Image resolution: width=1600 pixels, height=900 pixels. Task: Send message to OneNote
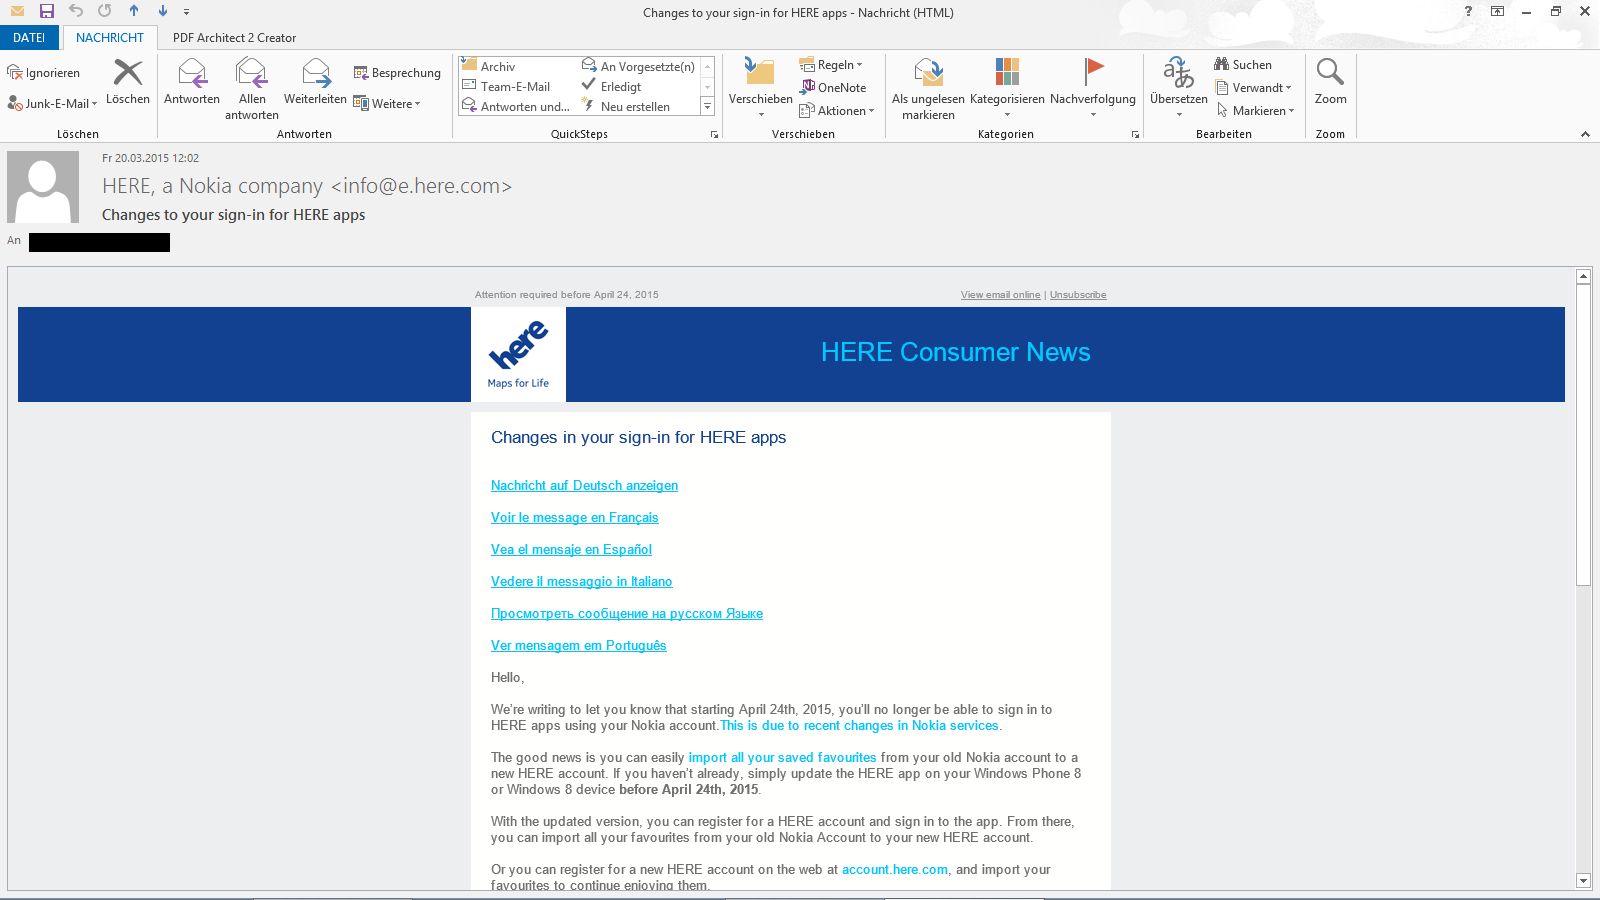[833, 87]
